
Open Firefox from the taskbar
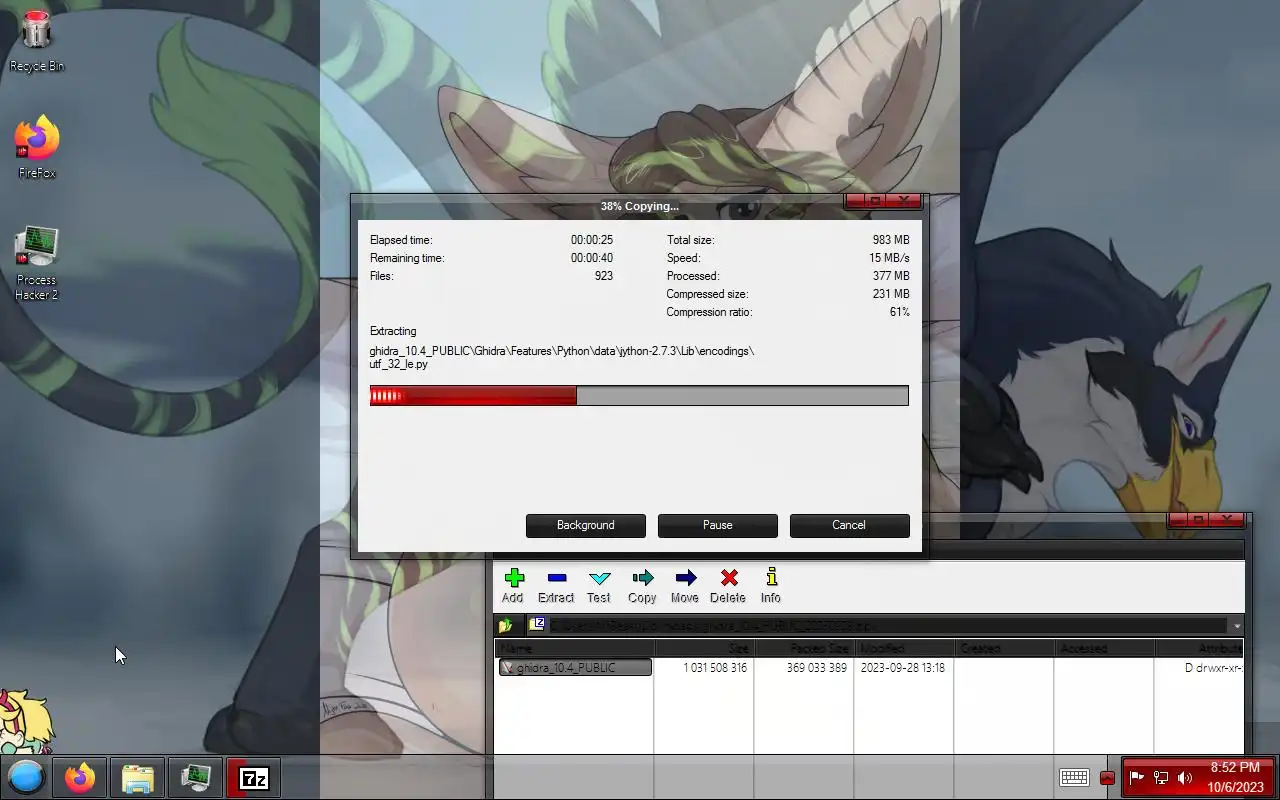(80, 777)
